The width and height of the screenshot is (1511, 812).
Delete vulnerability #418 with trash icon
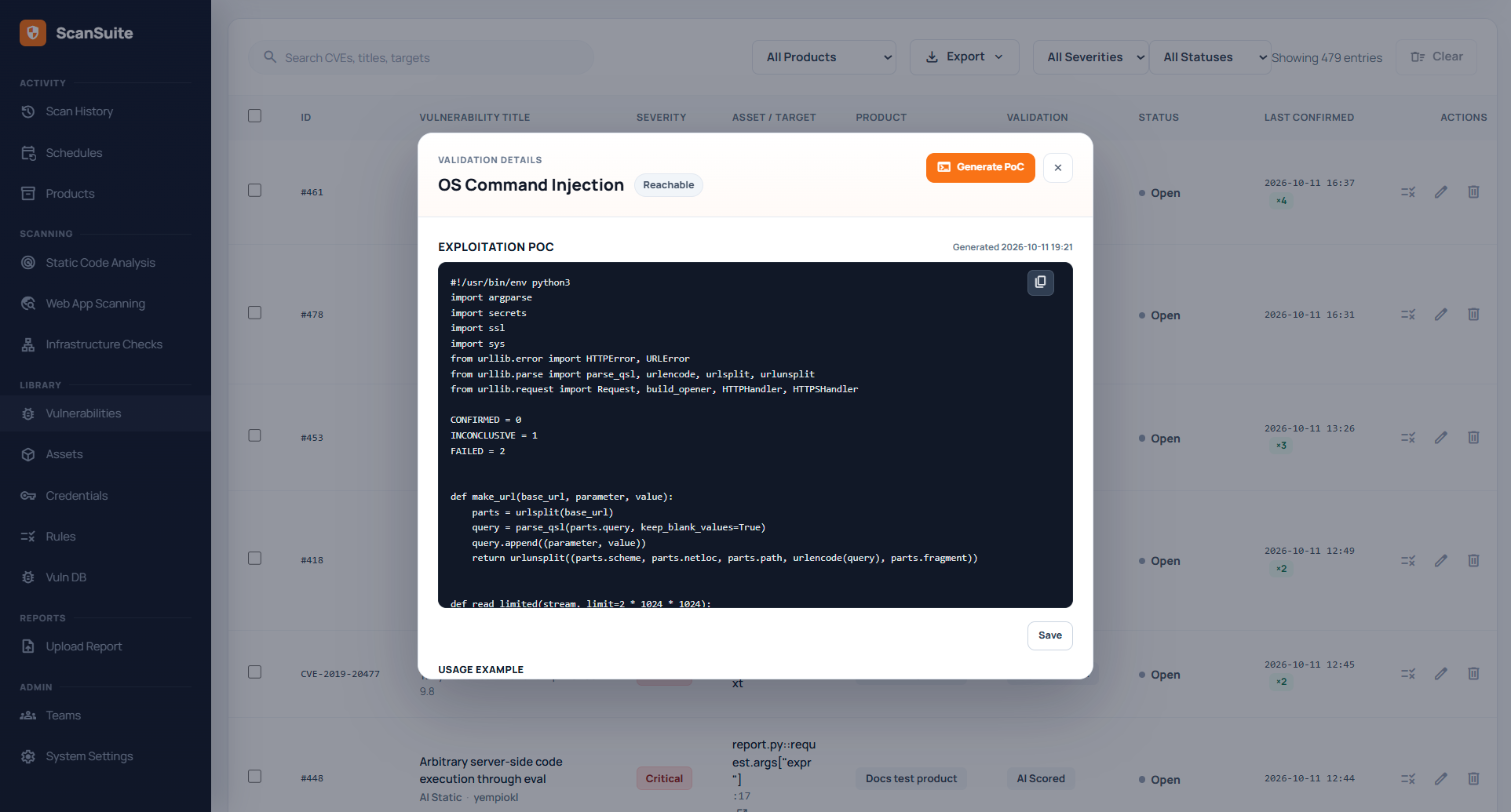pos(1473,561)
